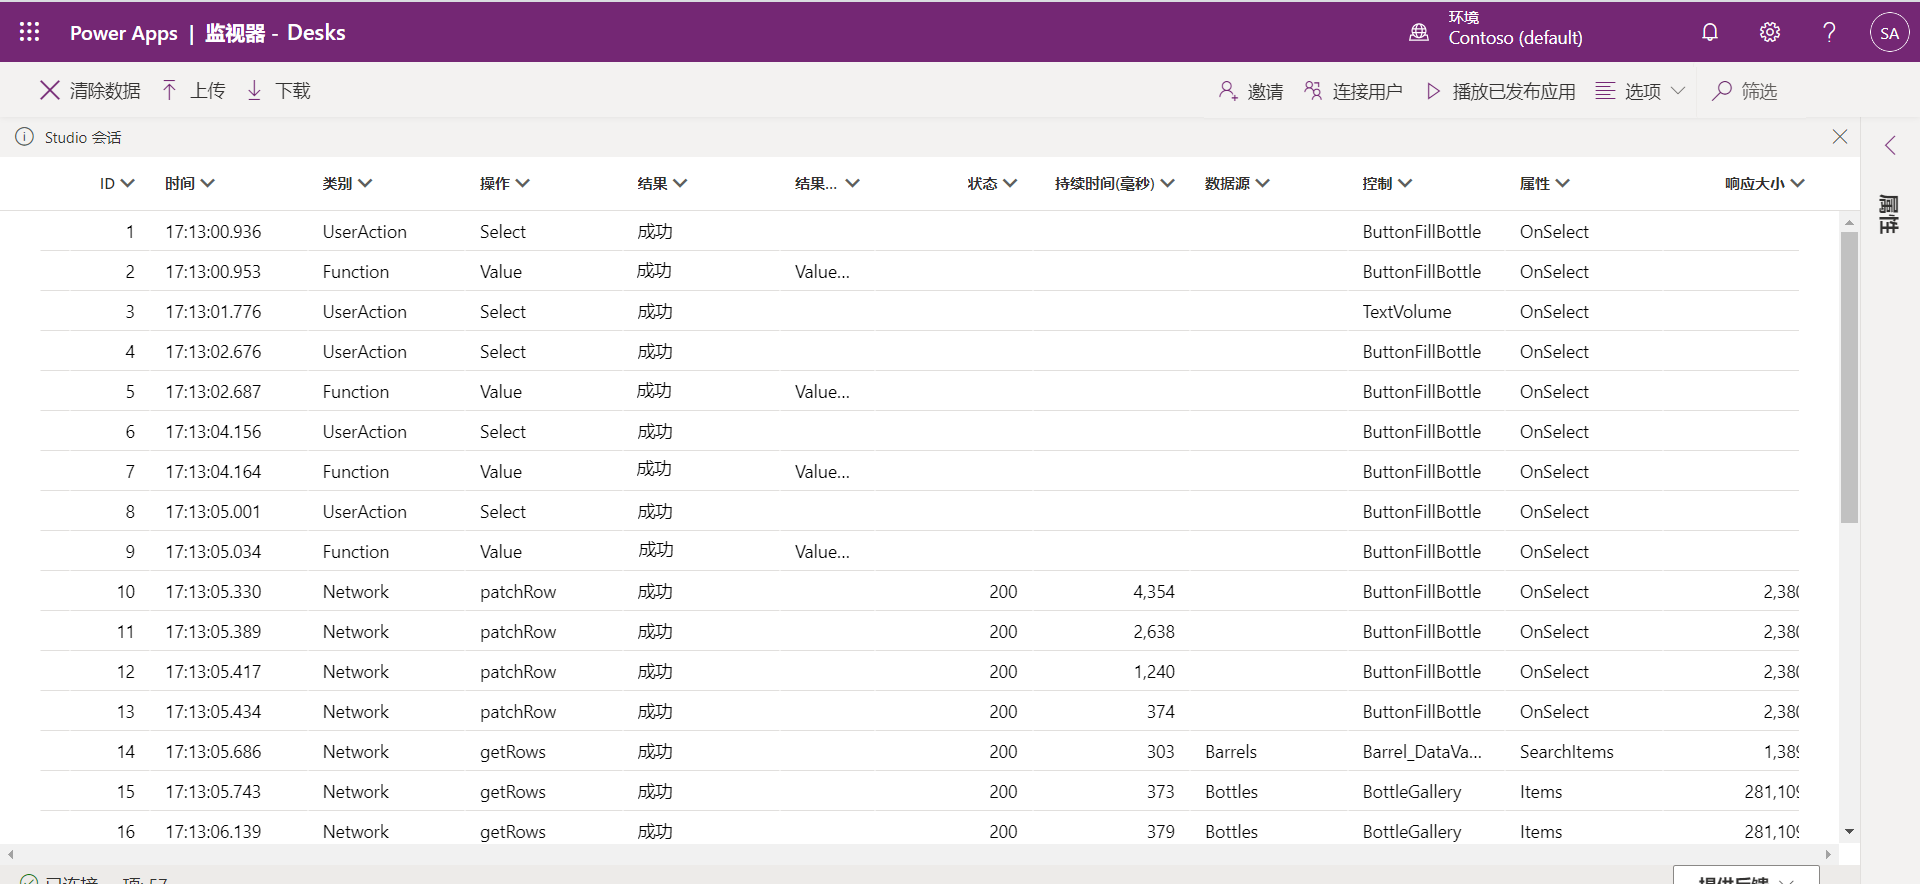Click the 连接用户 people icon

pyautogui.click(x=1313, y=91)
